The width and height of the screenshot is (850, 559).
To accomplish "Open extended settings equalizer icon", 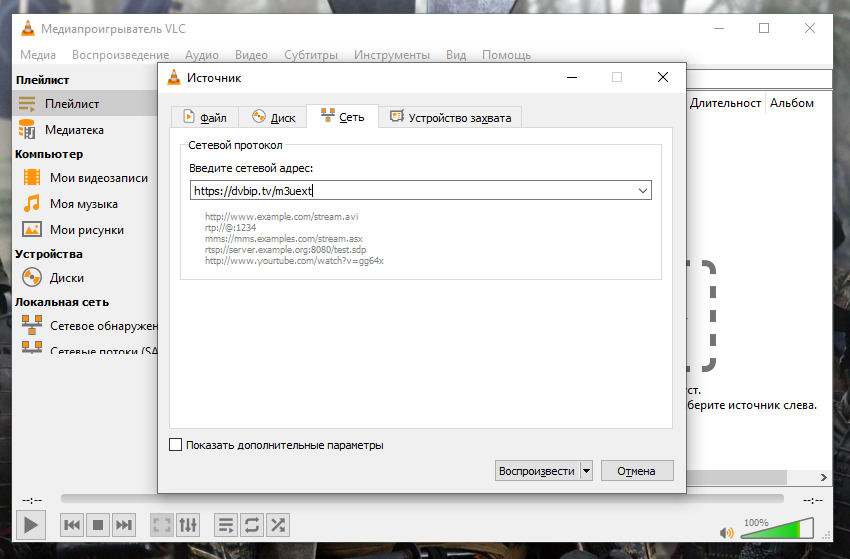I will point(188,525).
